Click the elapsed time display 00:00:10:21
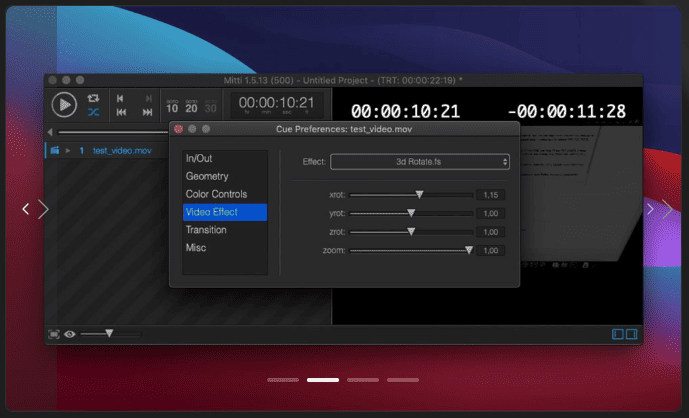The image size is (689, 418). [405, 112]
